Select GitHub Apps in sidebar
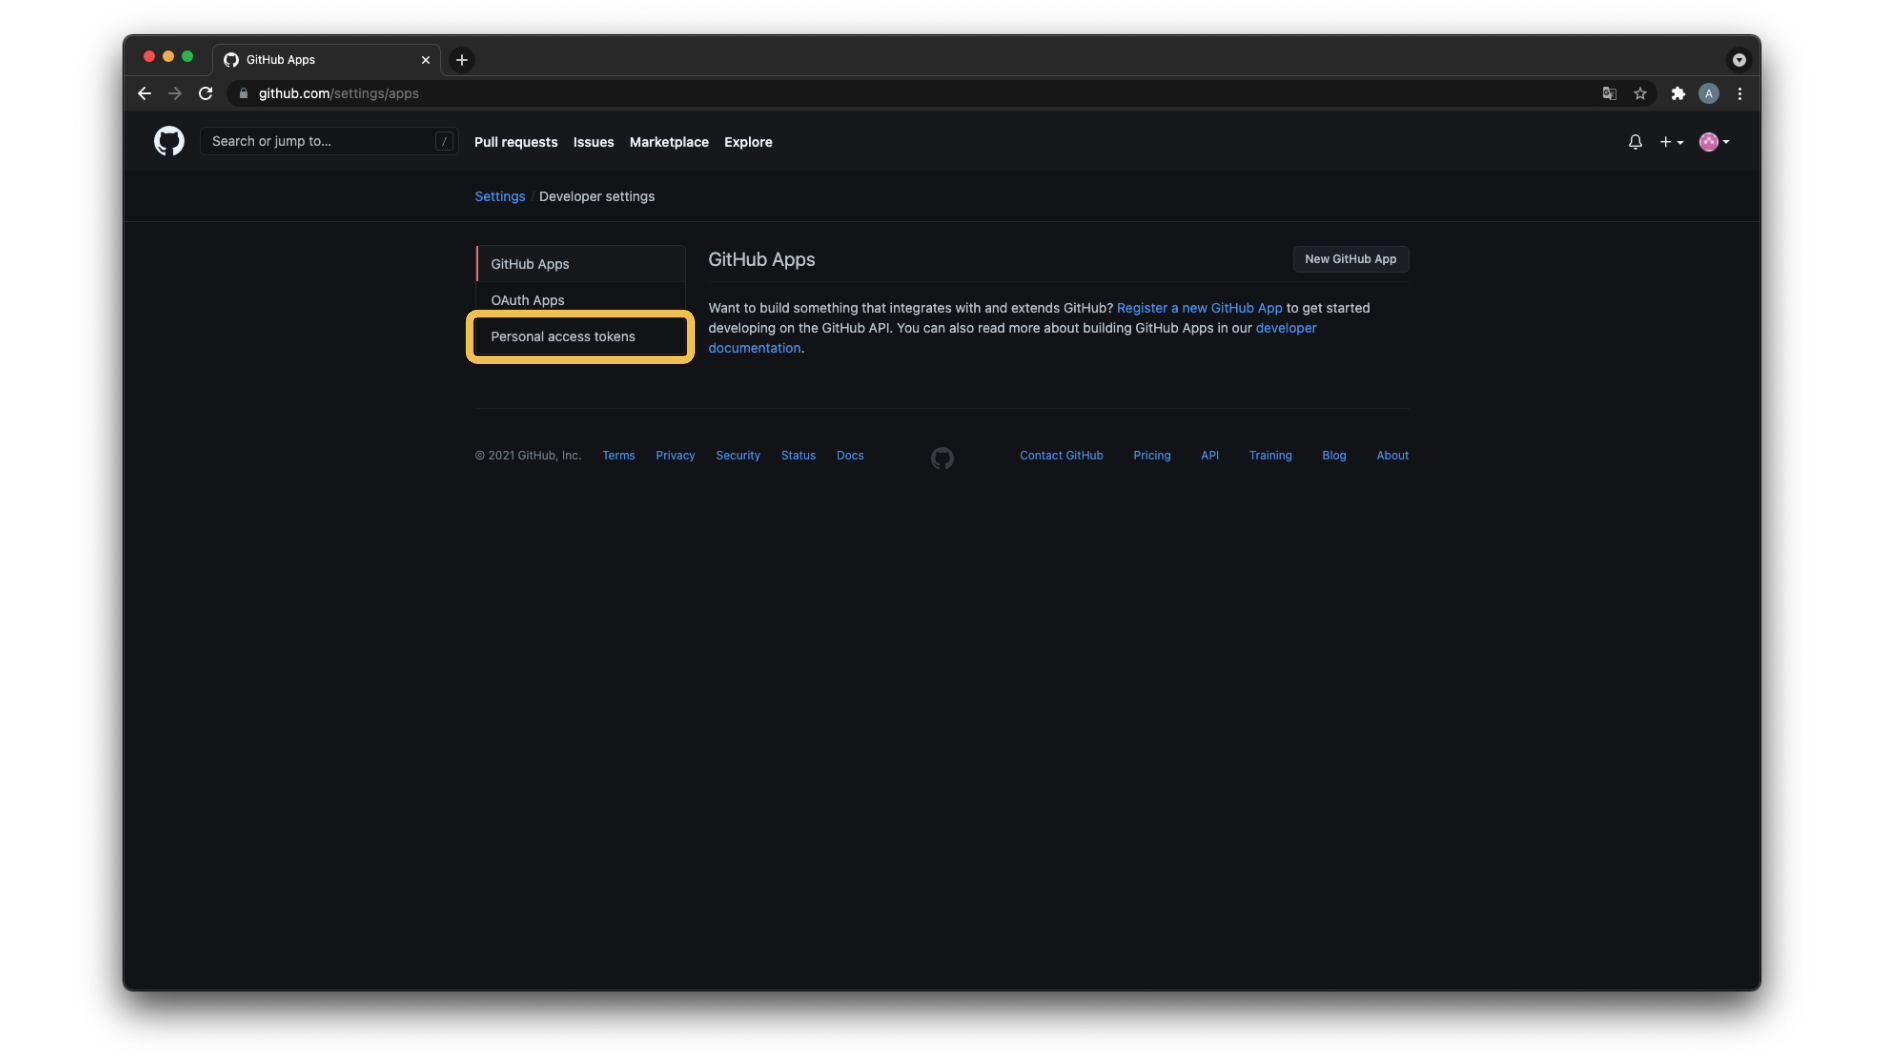1885x1061 pixels. coord(580,264)
